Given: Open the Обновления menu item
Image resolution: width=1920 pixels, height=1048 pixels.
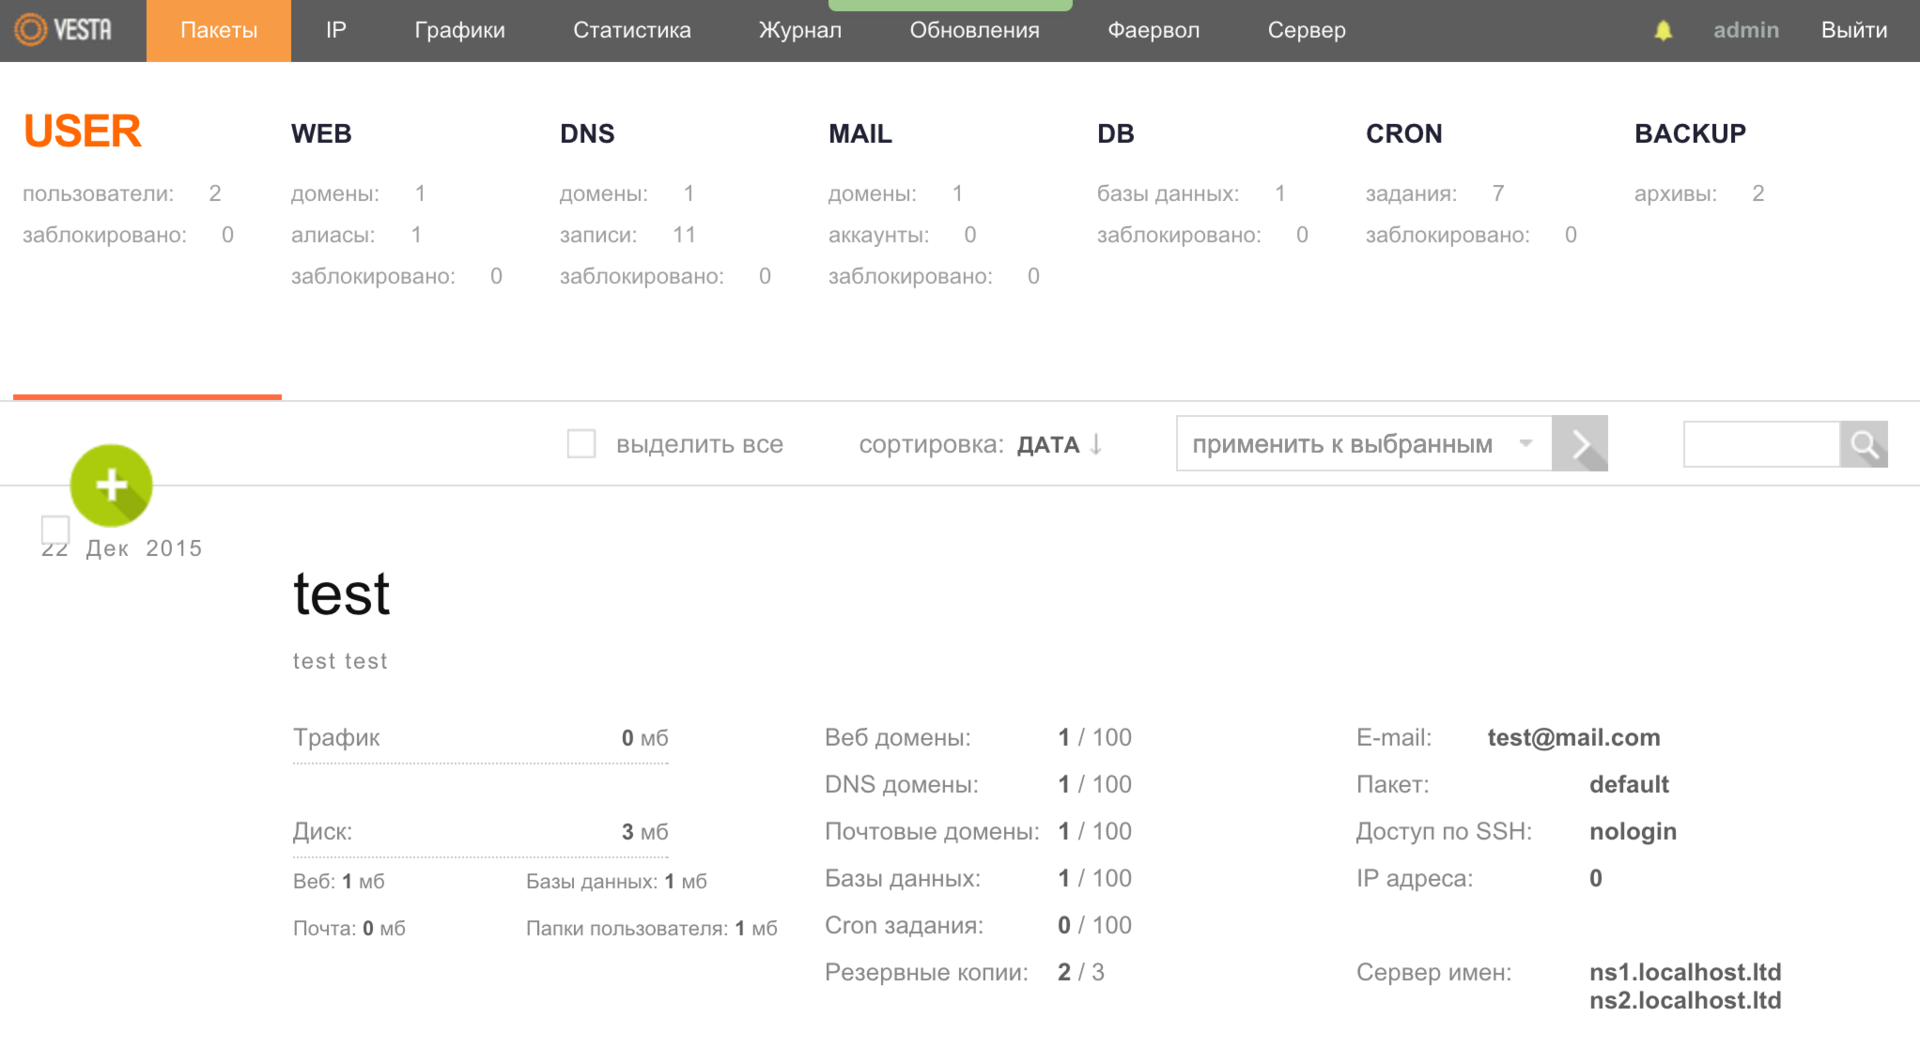Looking at the screenshot, I should pyautogui.click(x=975, y=31).
